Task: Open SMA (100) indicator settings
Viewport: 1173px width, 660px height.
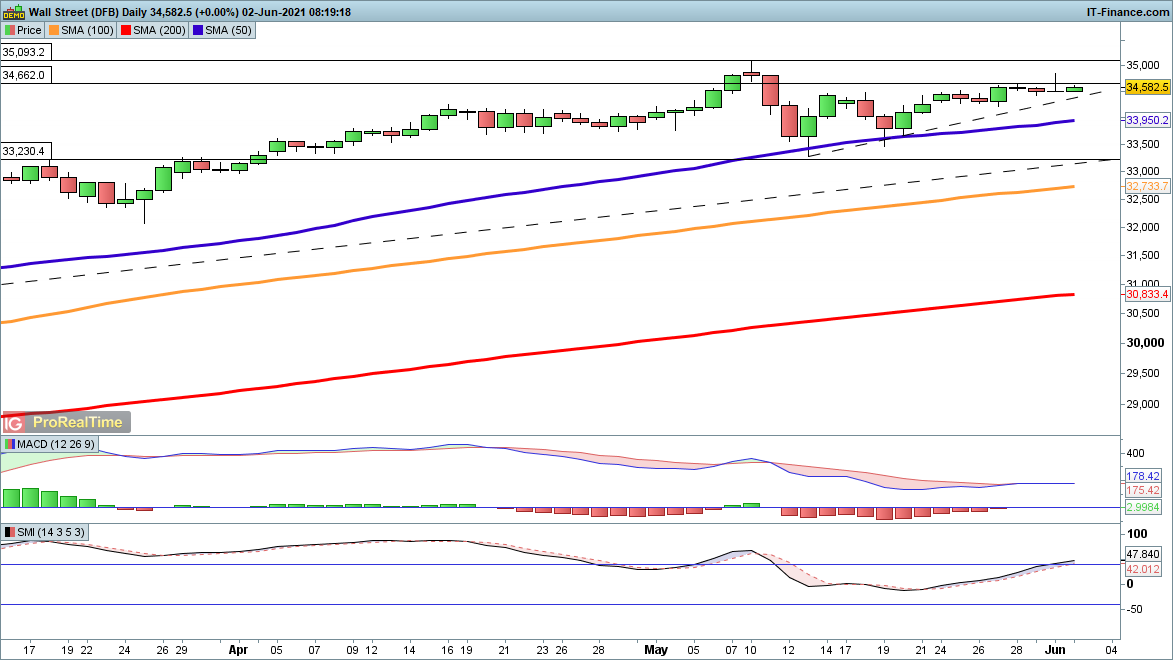Action: pos(86,31)
